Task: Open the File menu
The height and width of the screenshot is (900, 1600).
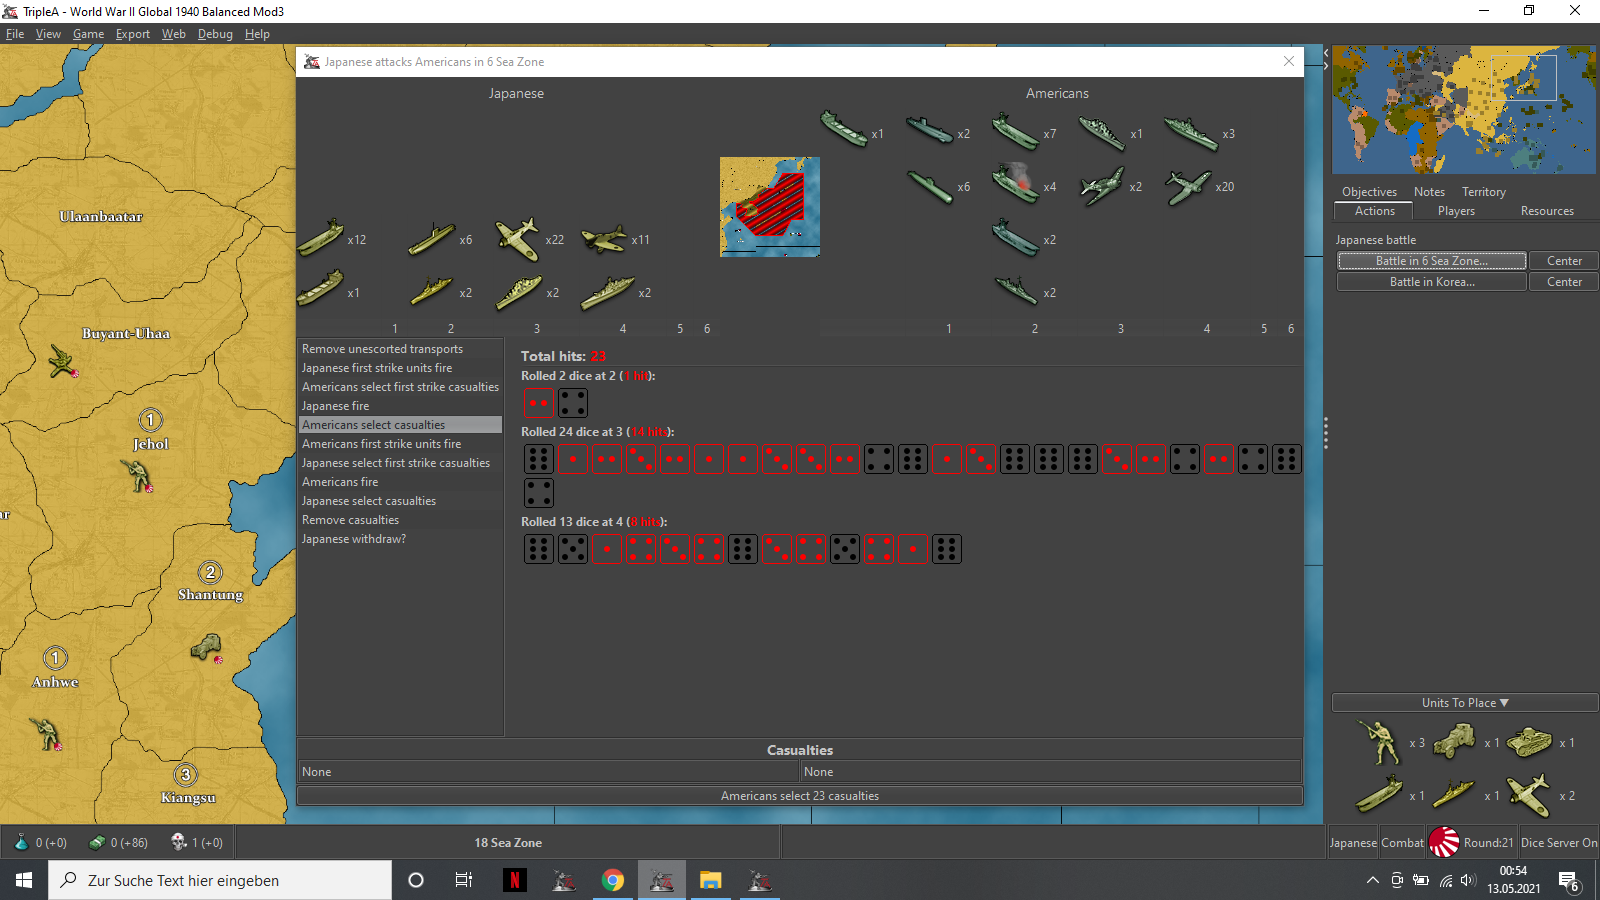Action: pyautogui.click(x=15, y=34)
